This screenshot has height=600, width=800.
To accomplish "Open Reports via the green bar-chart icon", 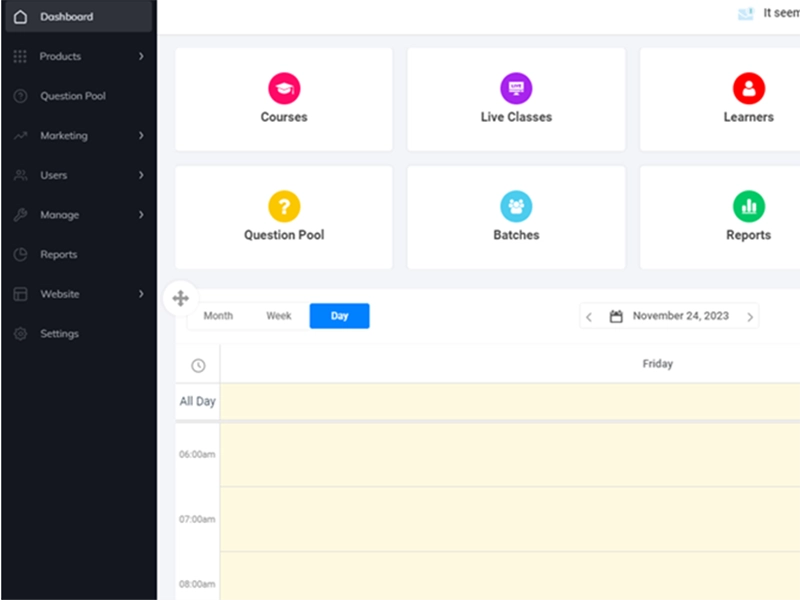I will [749, 206].
